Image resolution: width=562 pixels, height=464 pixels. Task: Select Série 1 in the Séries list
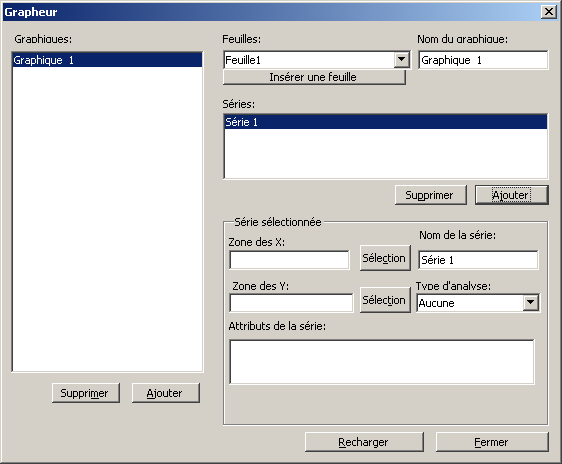[x=385, y=122]
